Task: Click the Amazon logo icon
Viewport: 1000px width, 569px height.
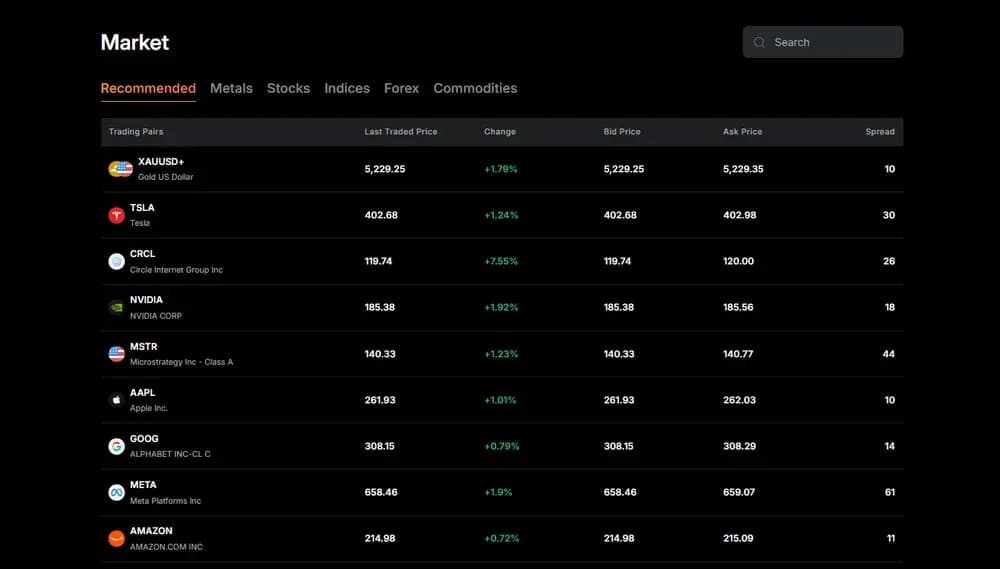Action: point(116,538)
